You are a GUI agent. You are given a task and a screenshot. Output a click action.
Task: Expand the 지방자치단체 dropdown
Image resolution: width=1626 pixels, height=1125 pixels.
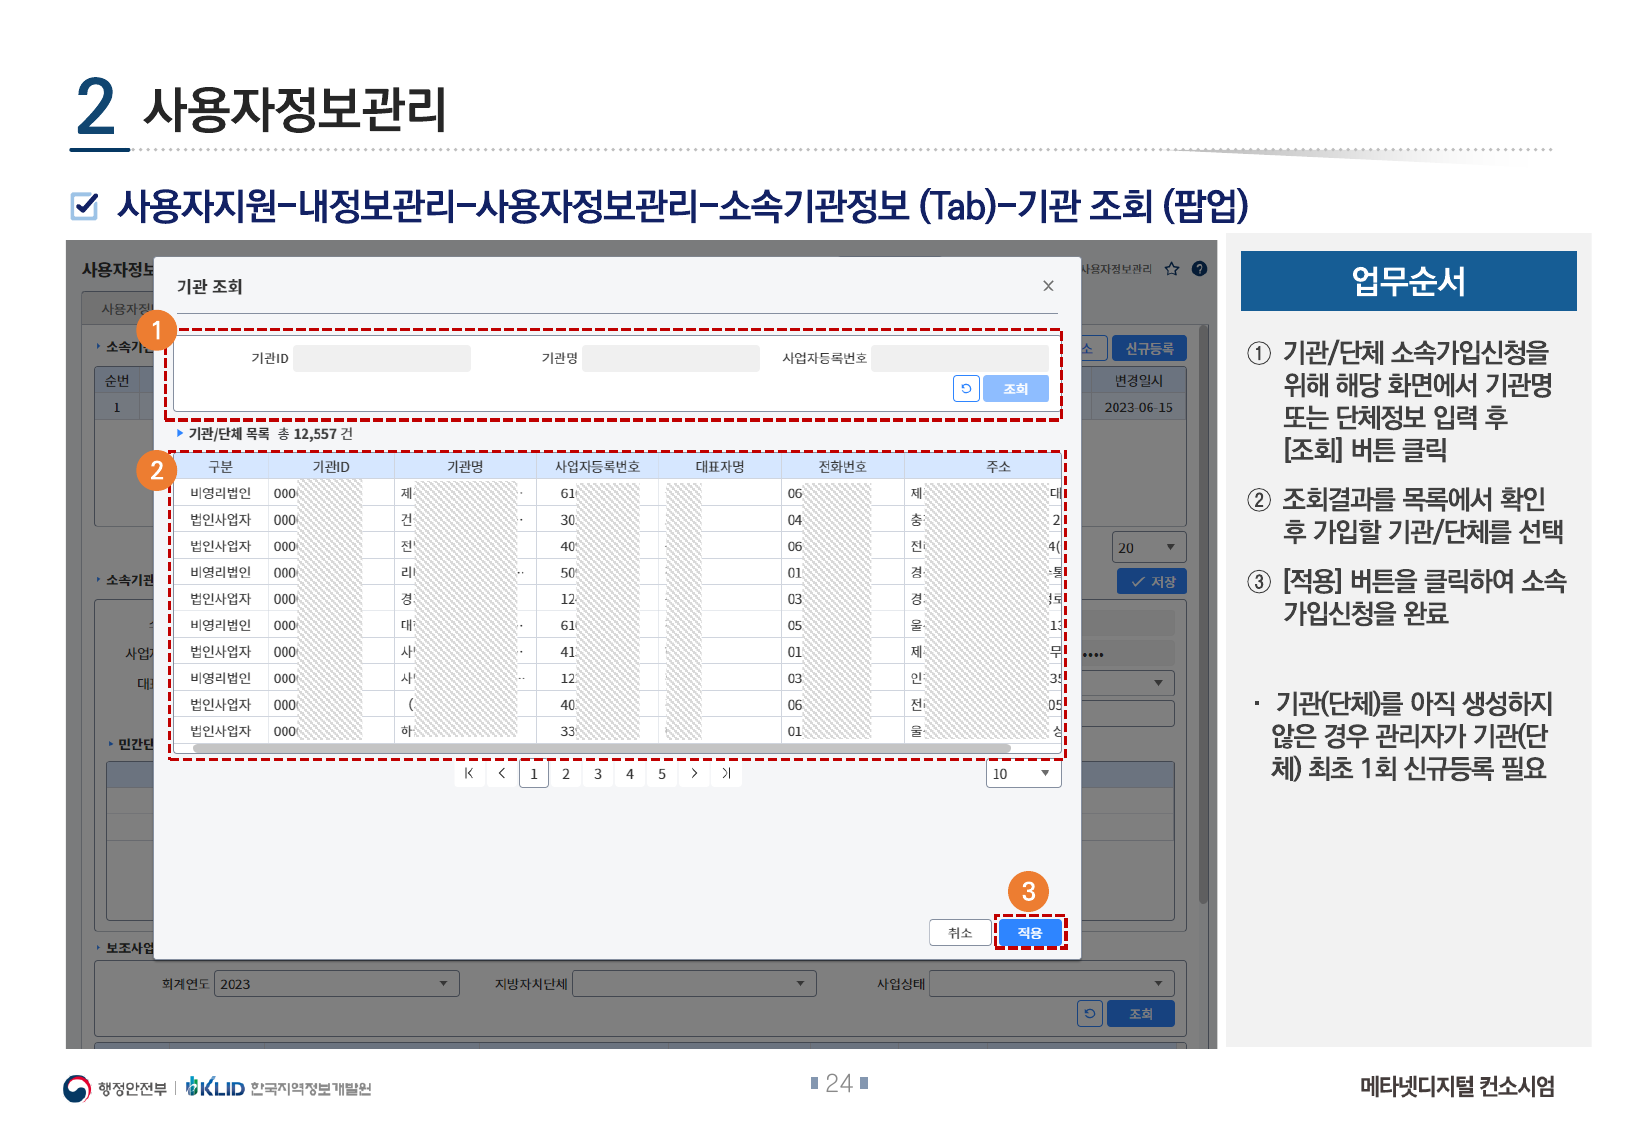(694, 984)
